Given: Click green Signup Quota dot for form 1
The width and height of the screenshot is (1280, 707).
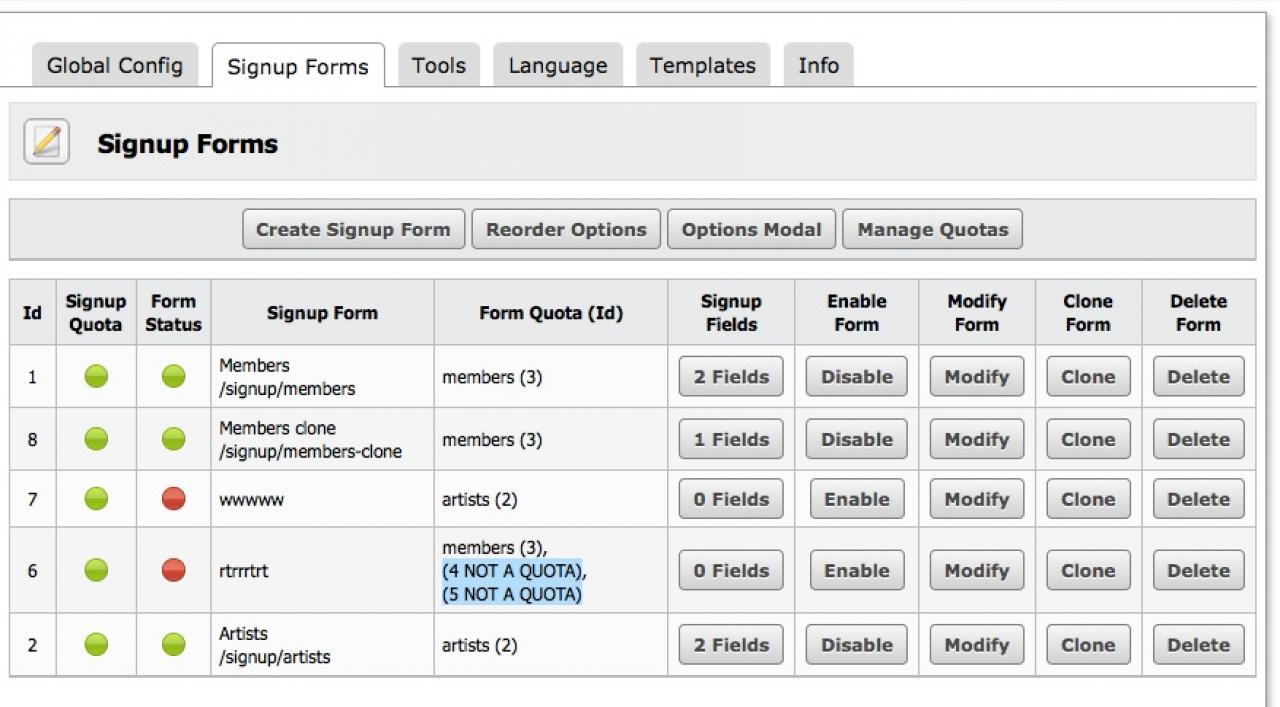Looking at the screenshot, I should tap(96, 377).
